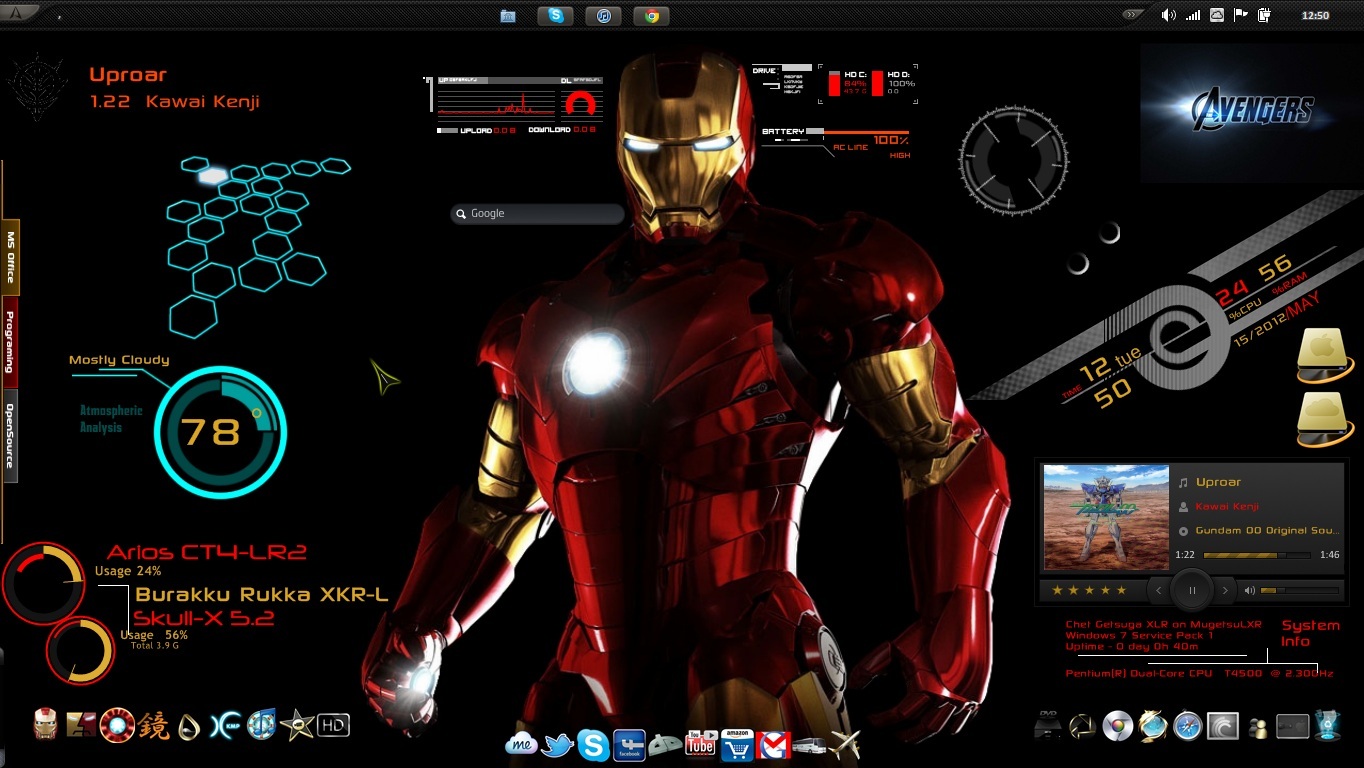Open the Messenger people dock icon

pyautogui.click(x=1258, y=728)
